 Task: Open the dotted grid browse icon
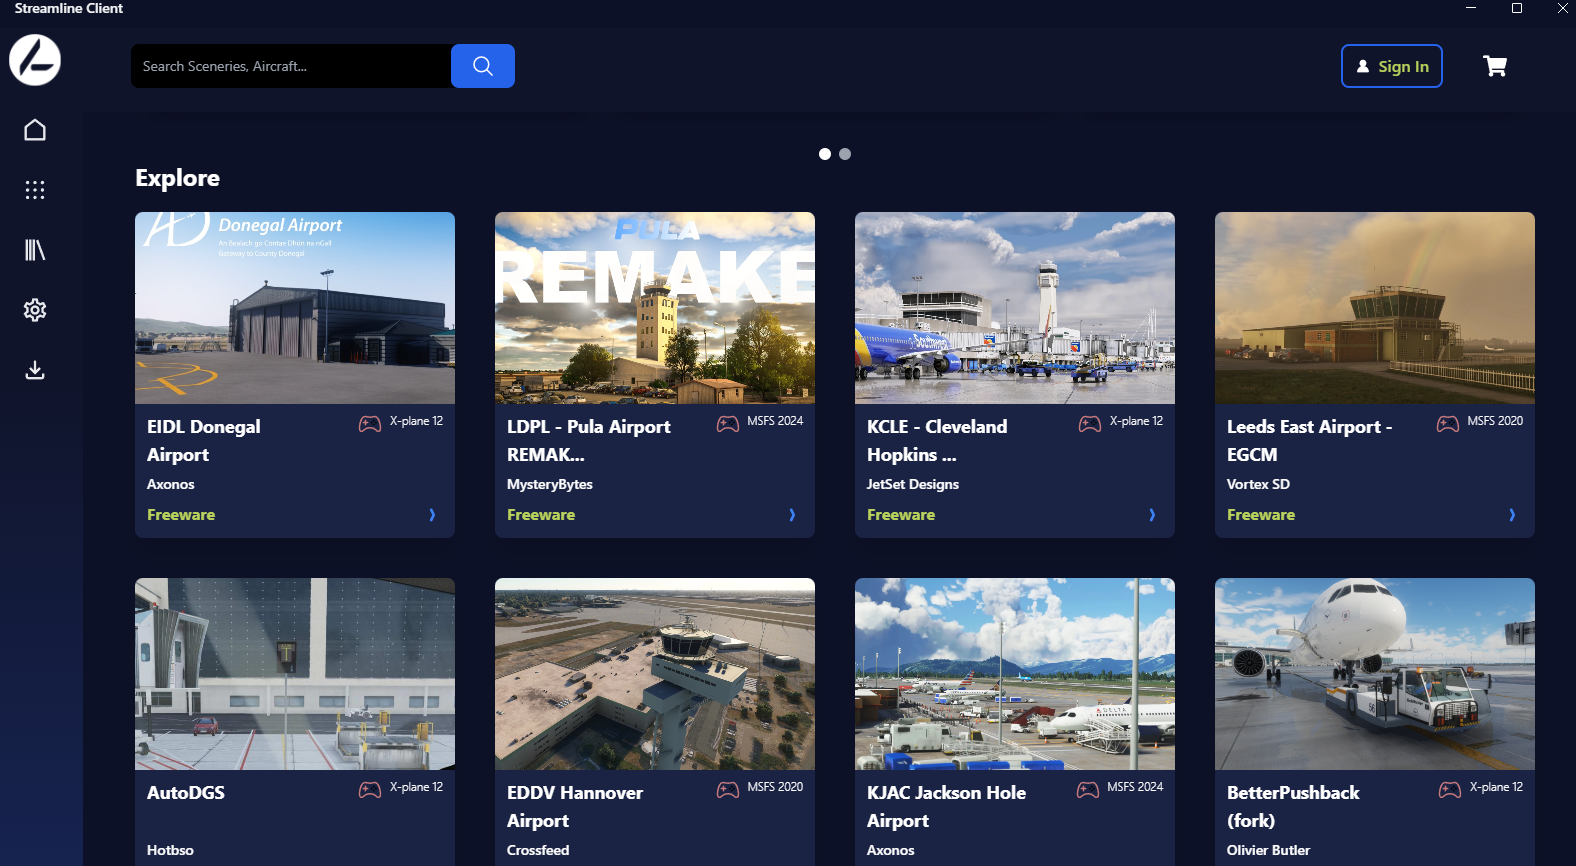point(35,190)
